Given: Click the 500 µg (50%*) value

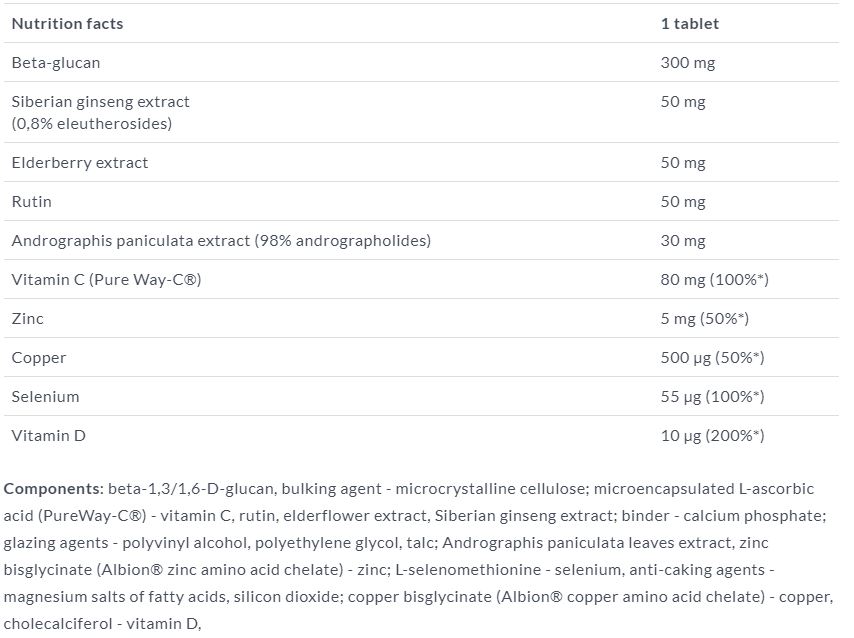Looking at the screenshot, I should [713, 357].
